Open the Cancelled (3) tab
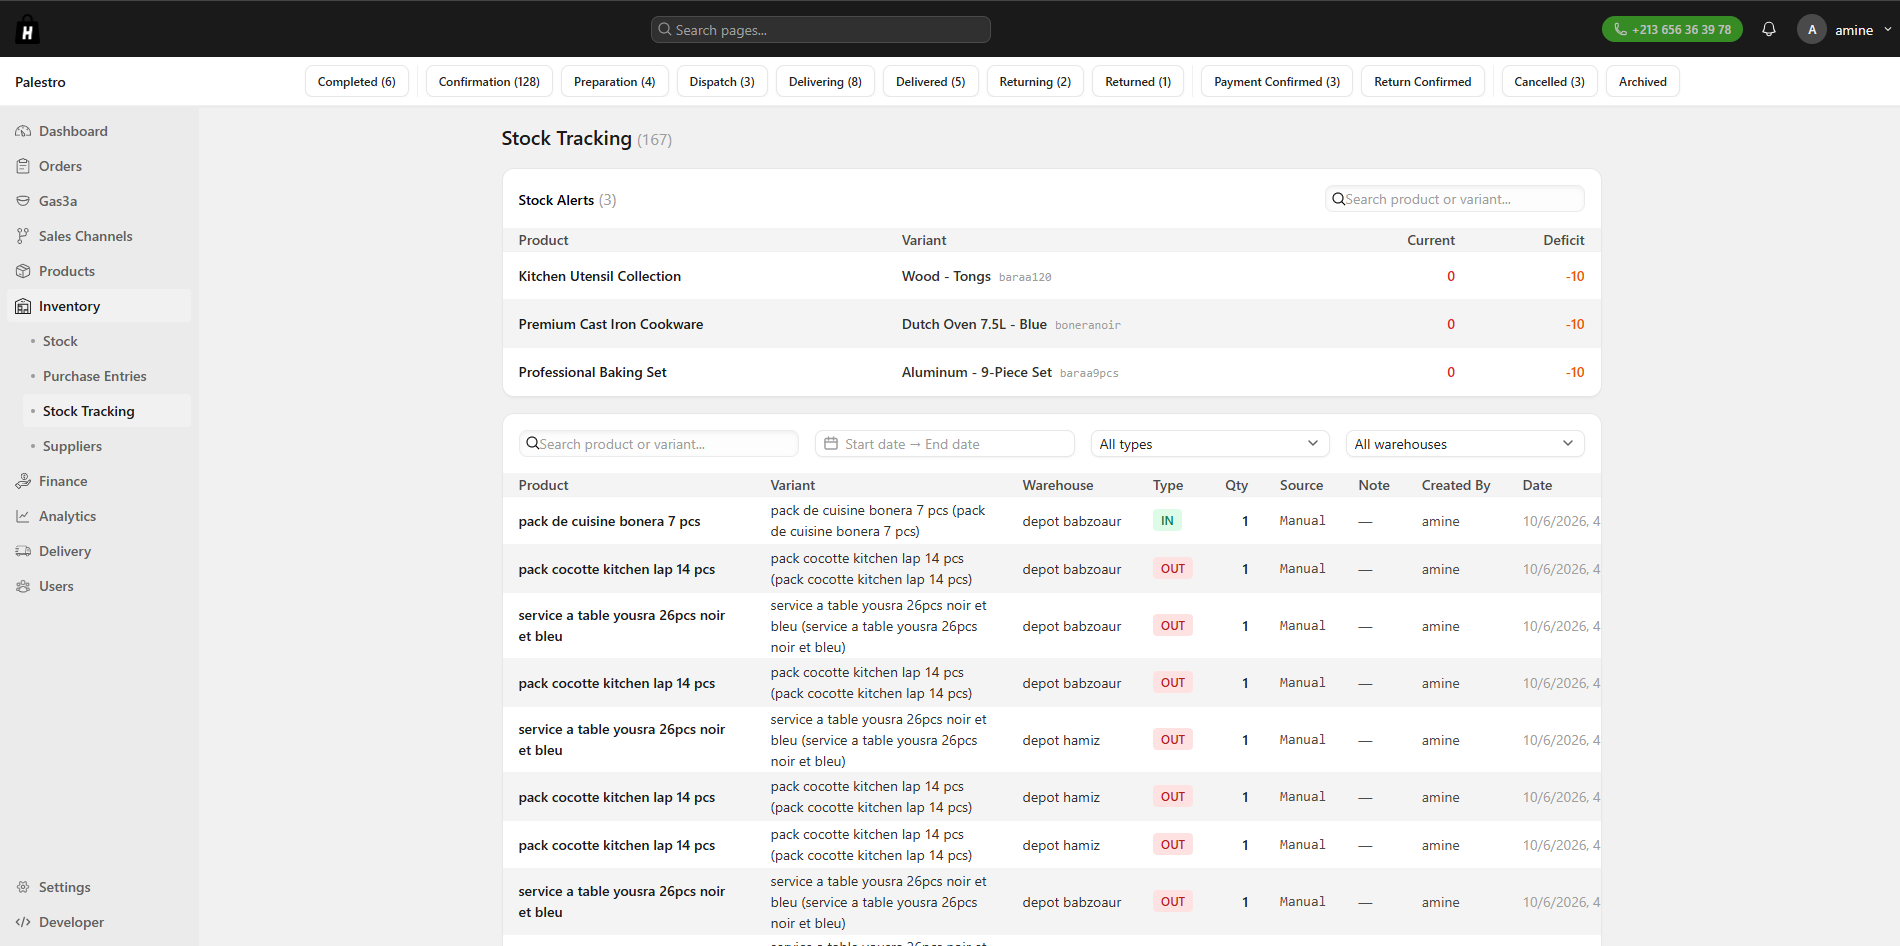The height and width of the screenshot is (946, 1900). click(x=1549, y=82)
